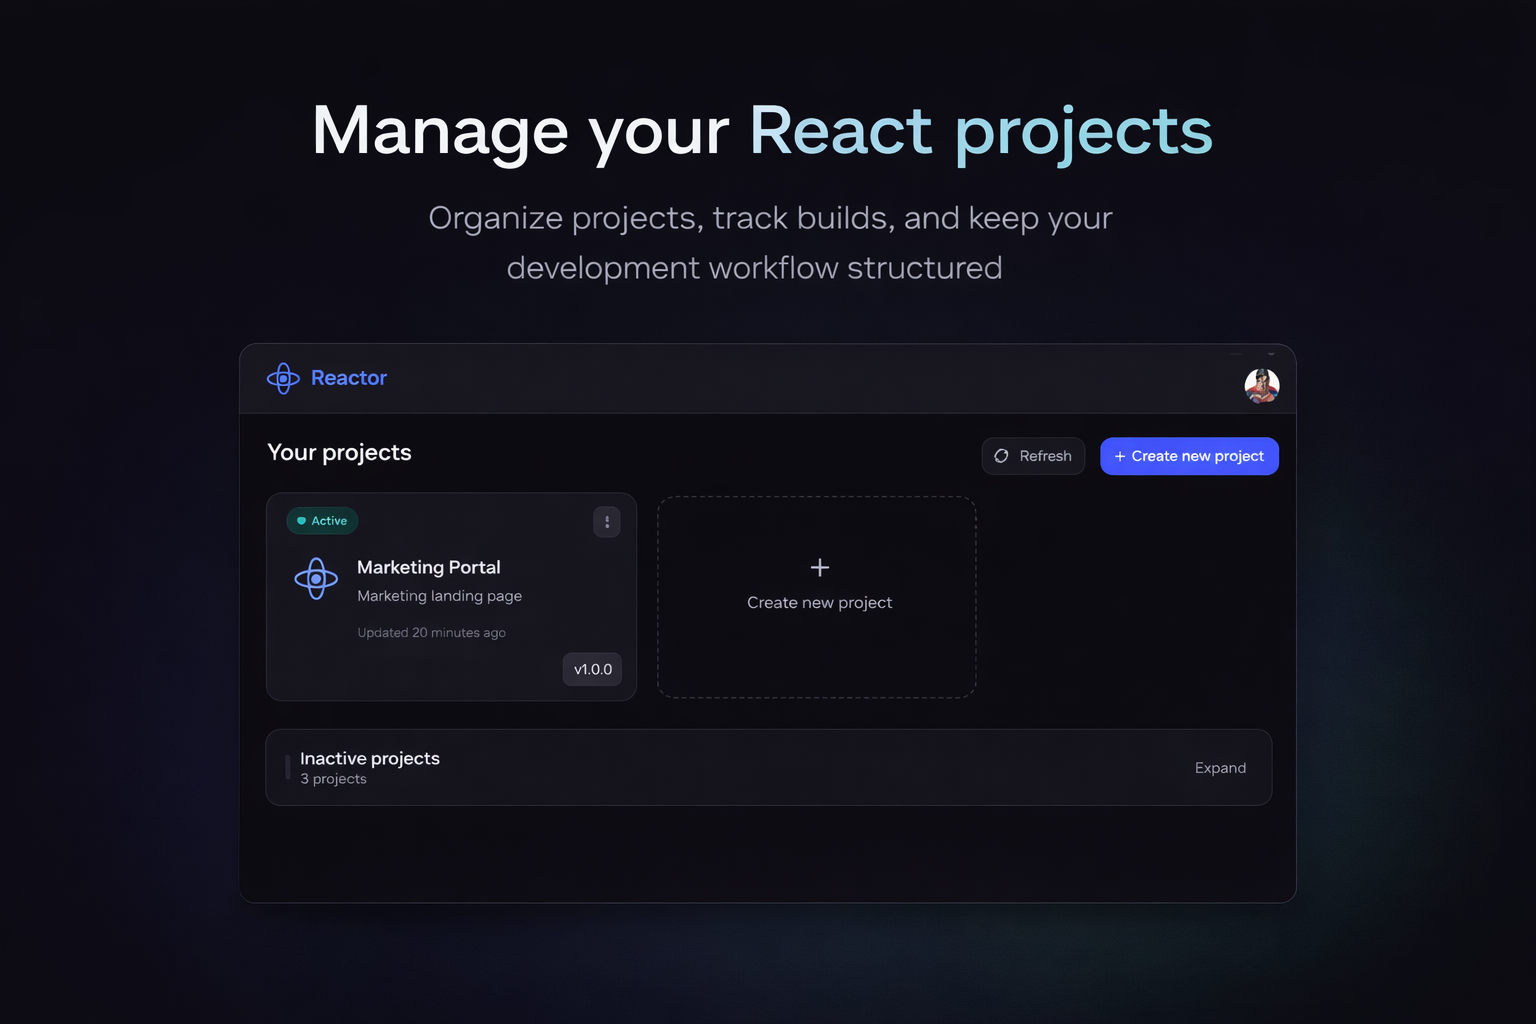1536x1024 pixels.
Task: Open the three-dot options dropdown on the project card
Action: click(x=607, y=521)
